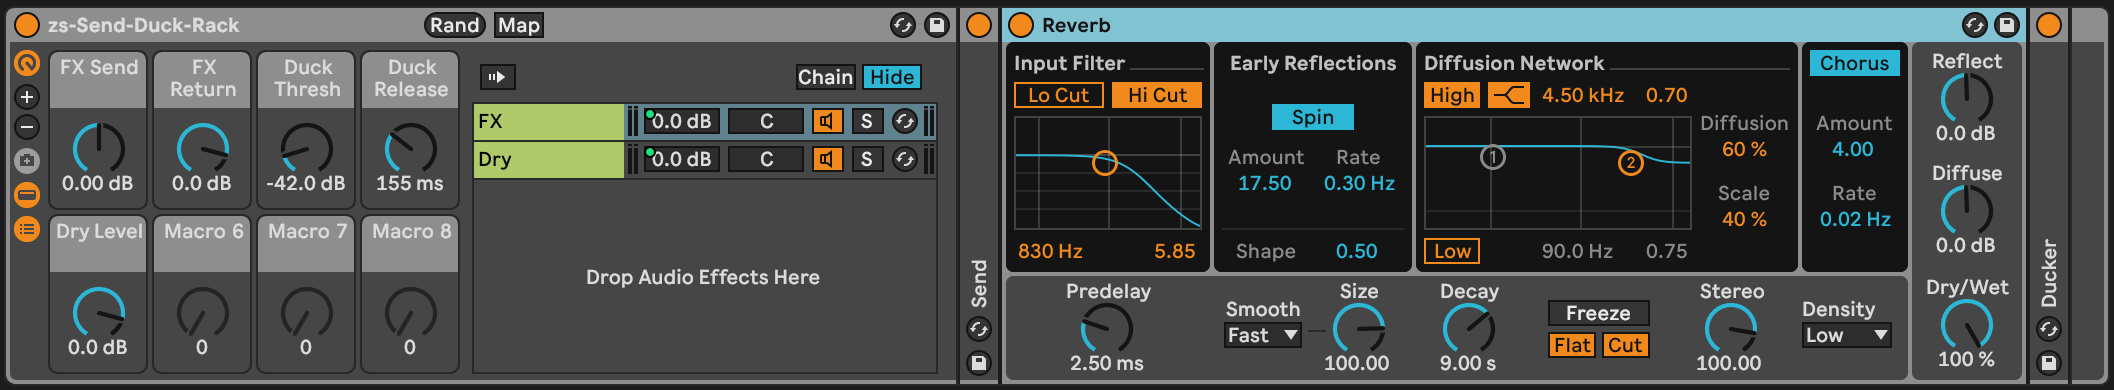Click the Freeze button in Reverb
Image resolution: width=2114 pixels, height=390 pixels.
[1598, 313]
